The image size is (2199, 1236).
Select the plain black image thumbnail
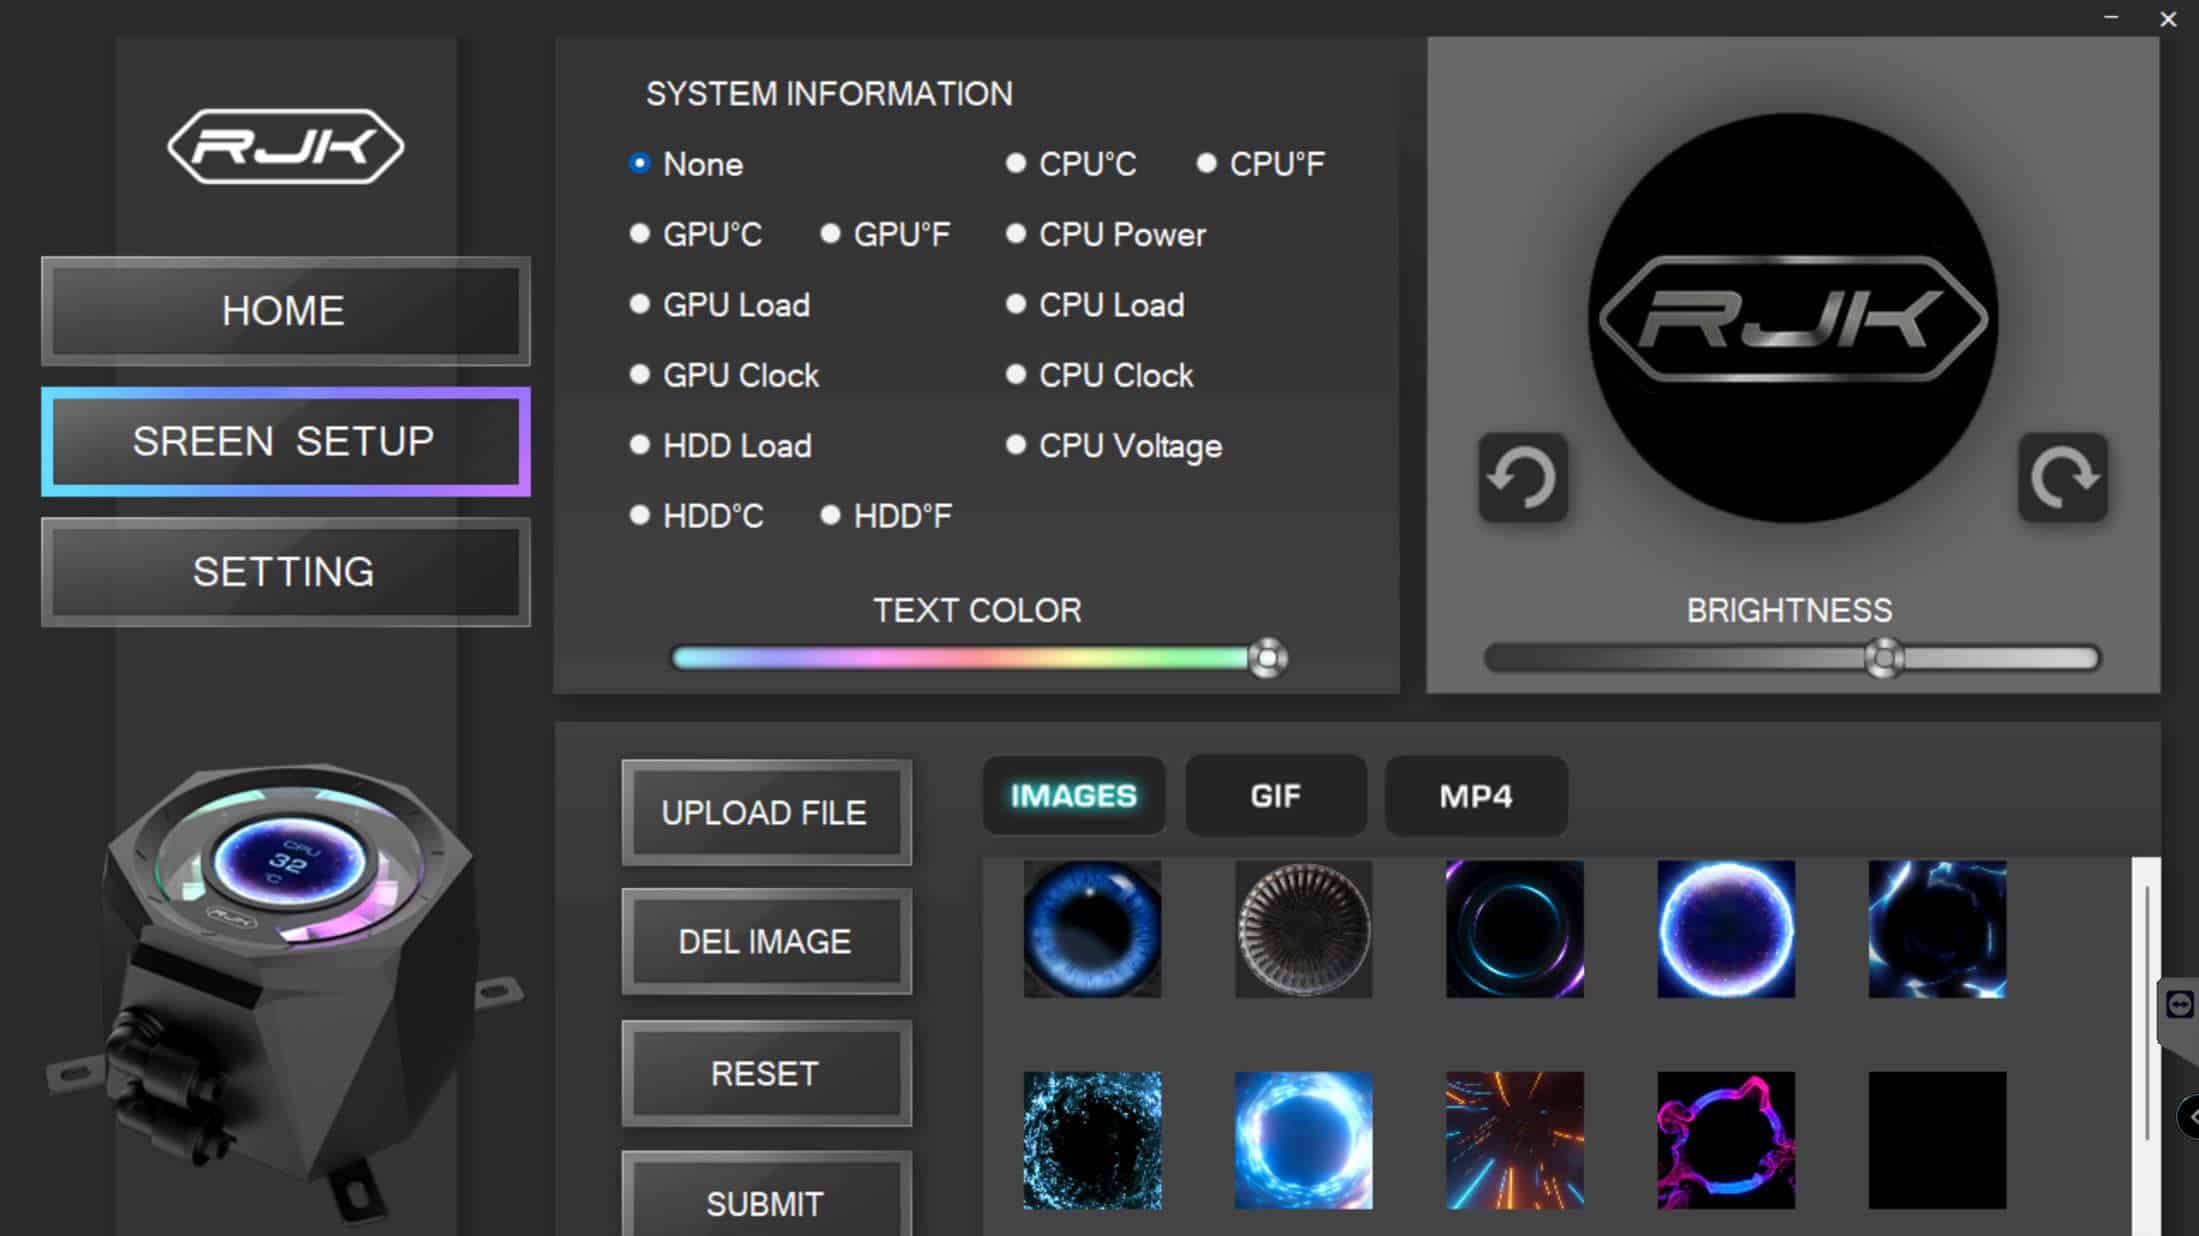(1937, 1141)
